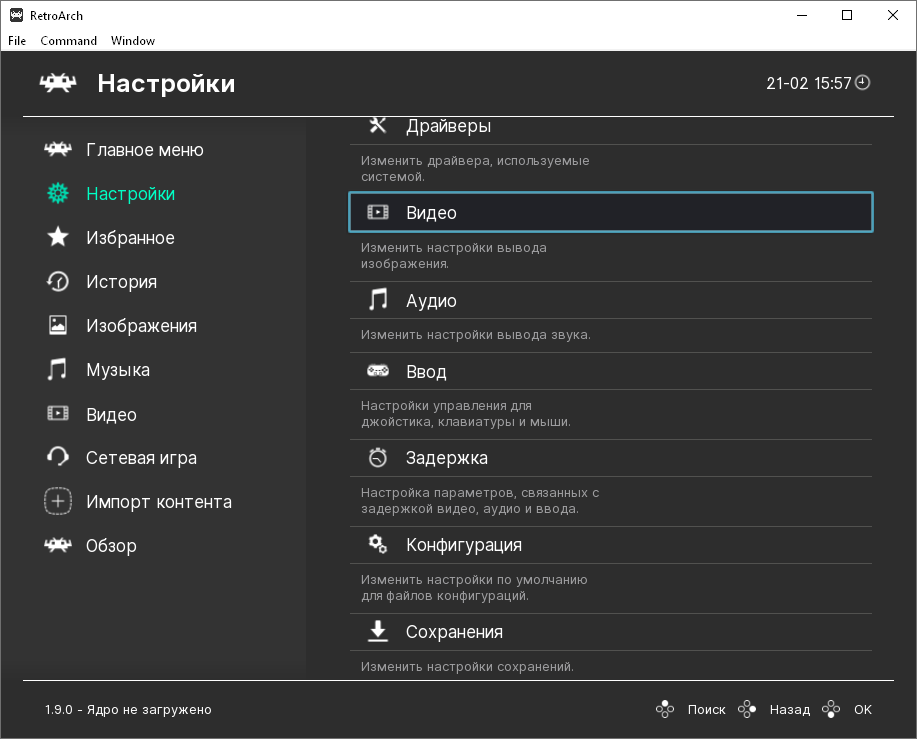Click the description about джойстика, клавиатуры и мыши
917x739 pixels.
coord(466,413)
